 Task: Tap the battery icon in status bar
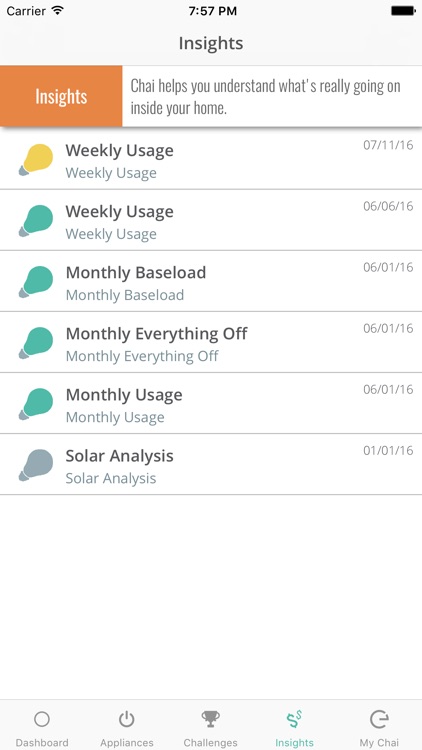403,11
